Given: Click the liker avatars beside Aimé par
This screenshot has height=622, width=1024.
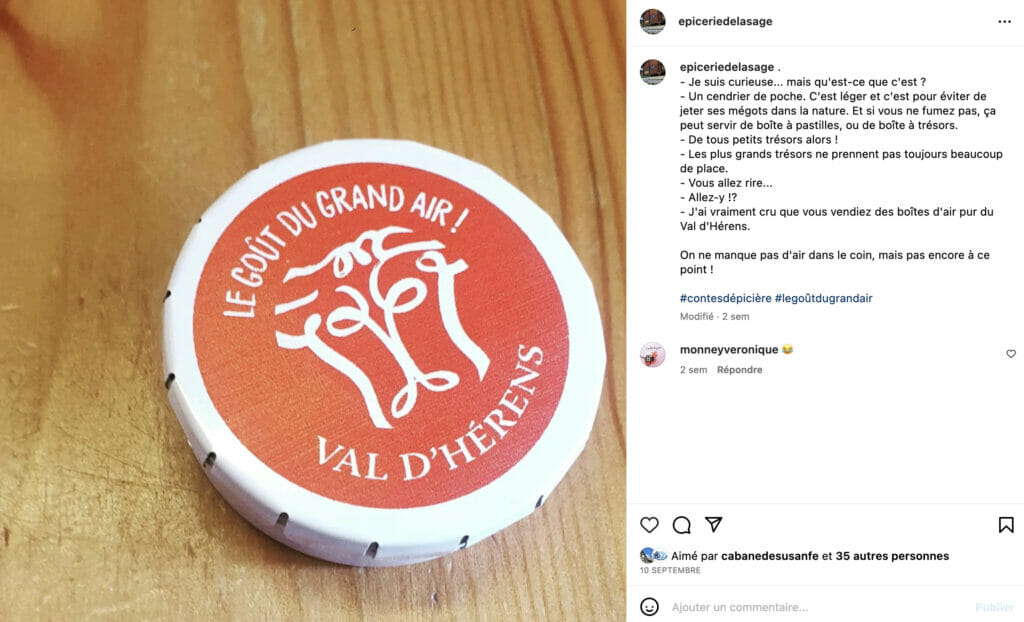Looking at the screenshot, I should (653, 555).
